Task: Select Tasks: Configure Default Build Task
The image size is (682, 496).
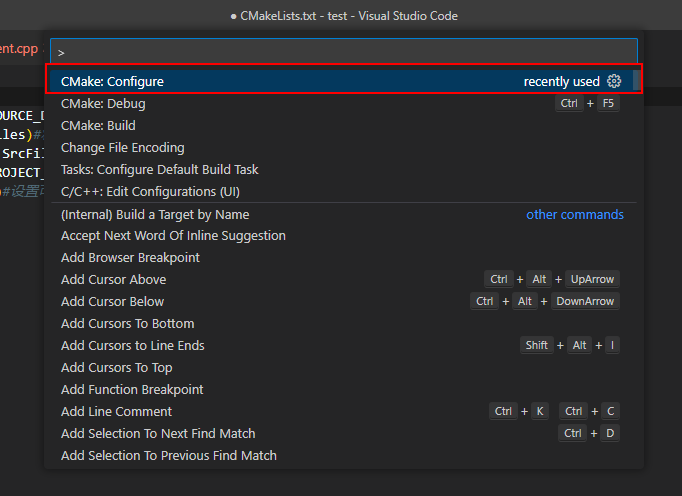Action: pyautogui.click(x=160, y=169)
